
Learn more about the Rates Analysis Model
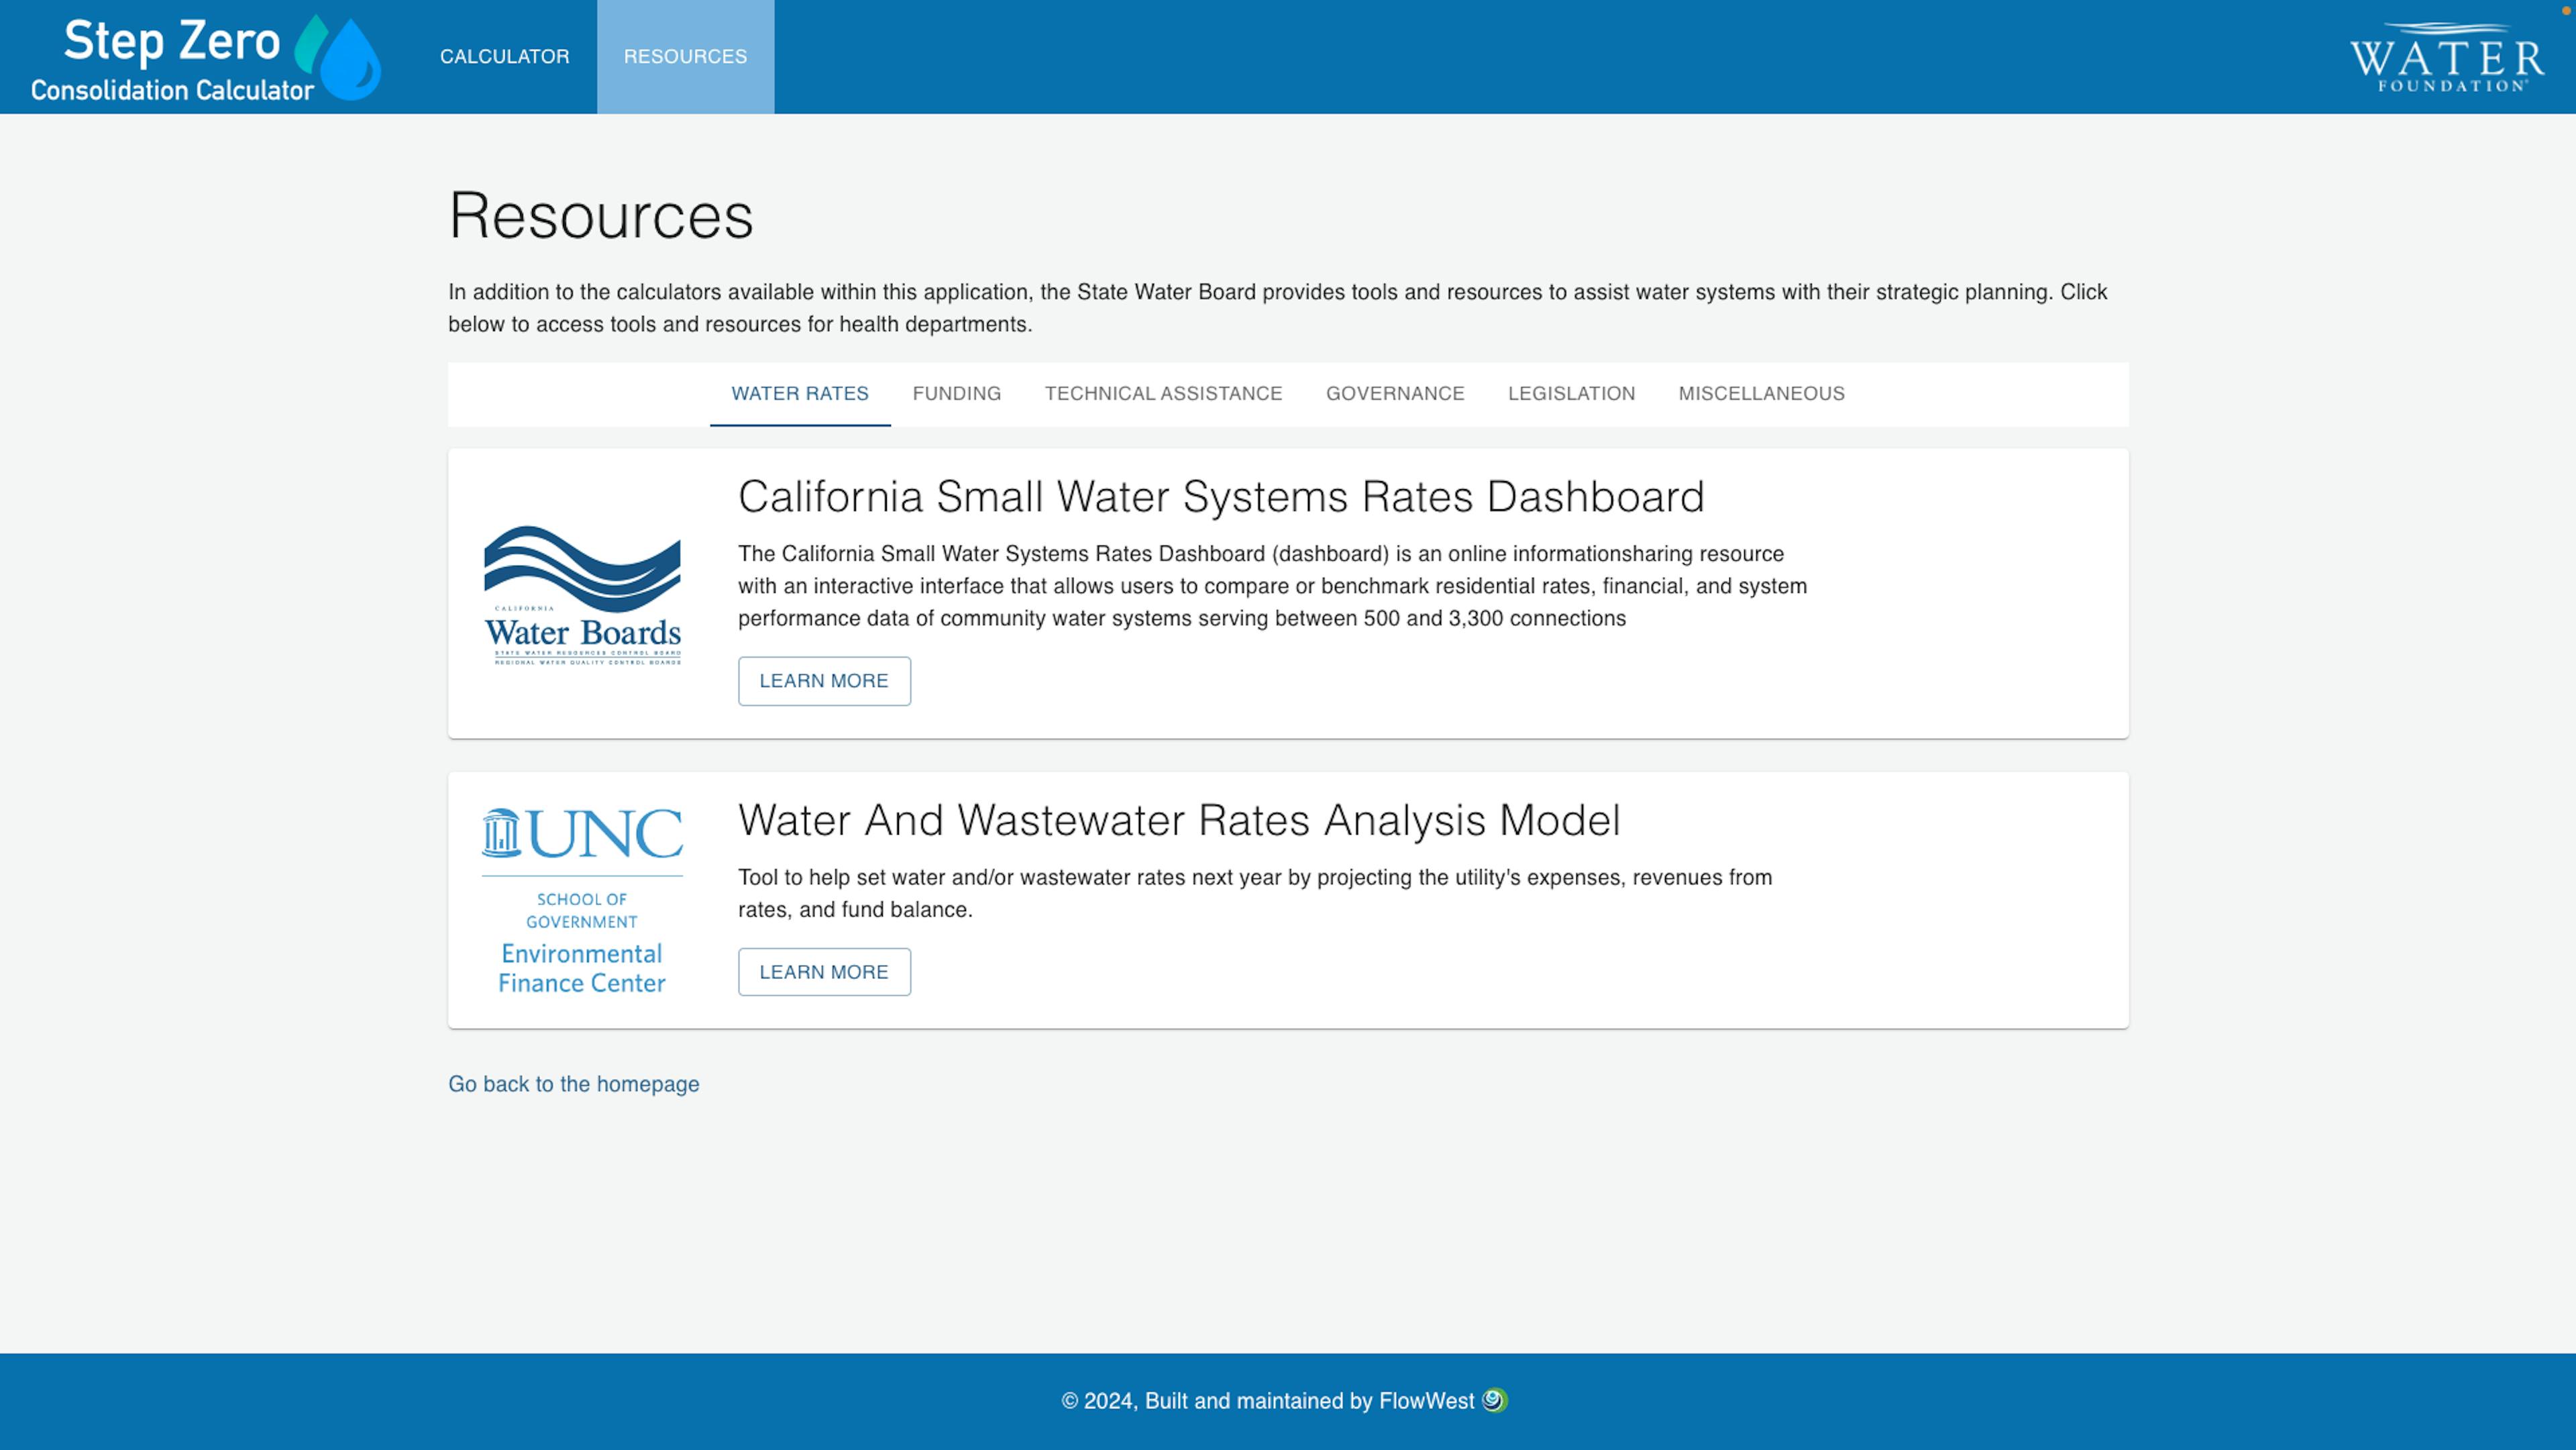(x=823, y=972)
